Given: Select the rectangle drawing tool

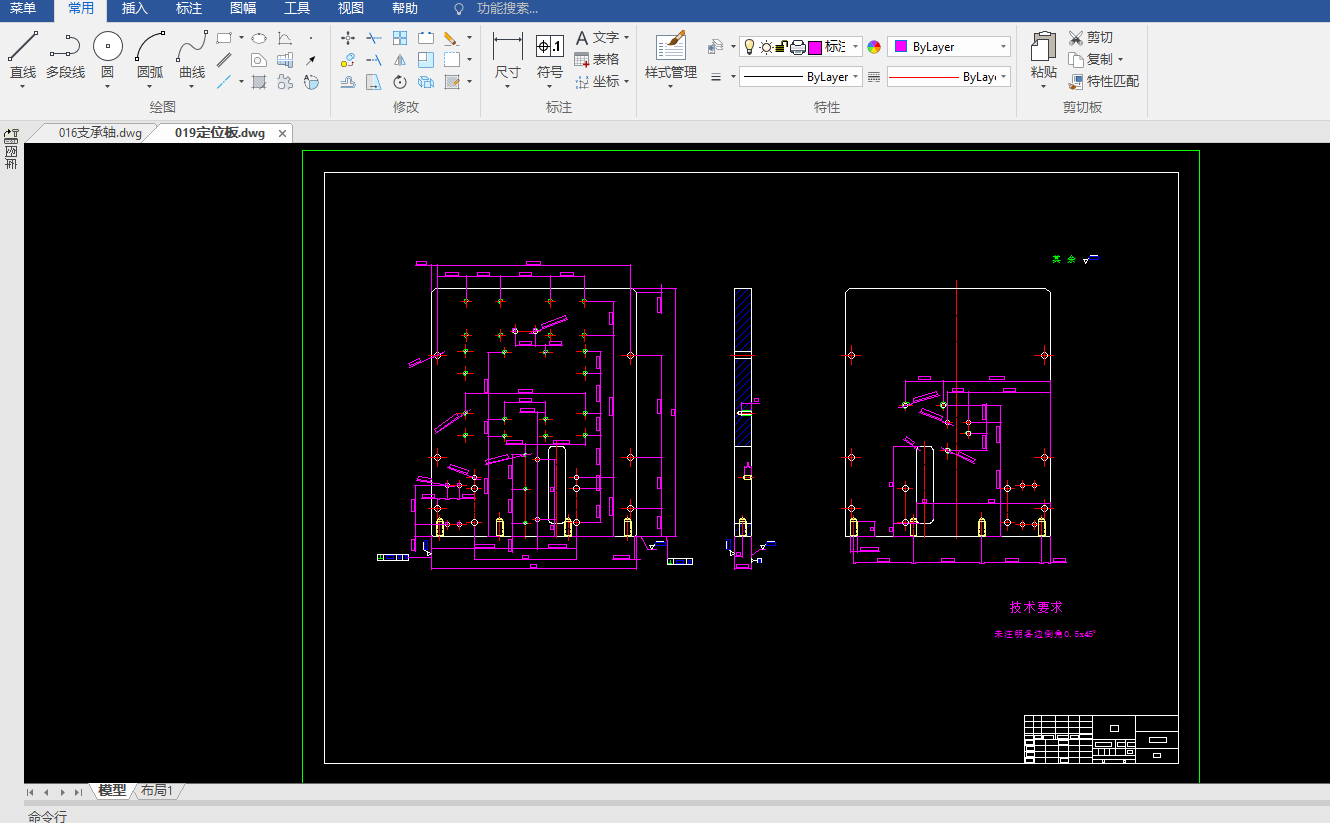Looking at the screenshot, I should [225, 38].
